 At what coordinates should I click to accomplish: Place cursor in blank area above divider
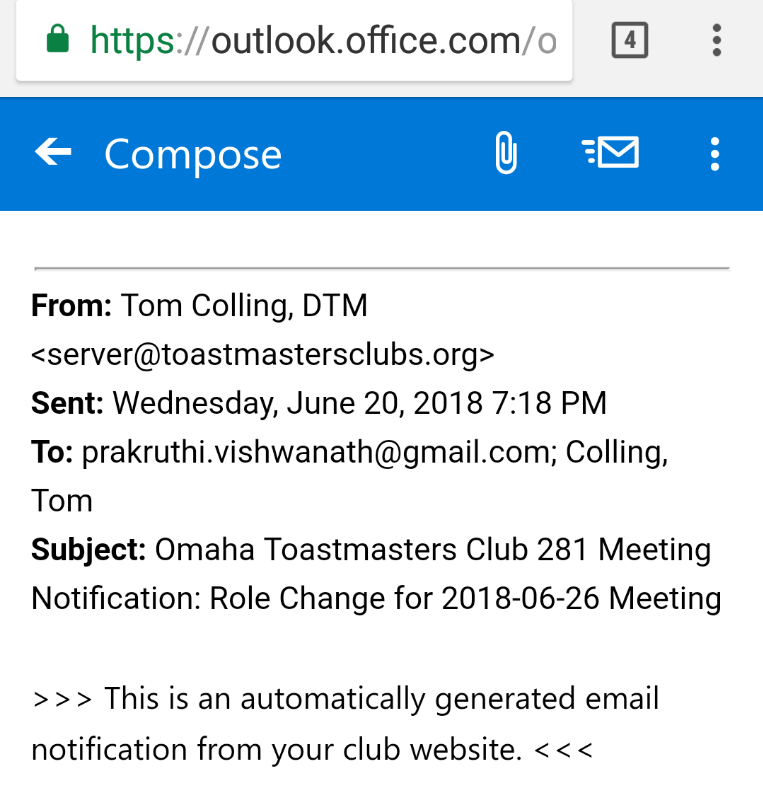click(382, 238)
